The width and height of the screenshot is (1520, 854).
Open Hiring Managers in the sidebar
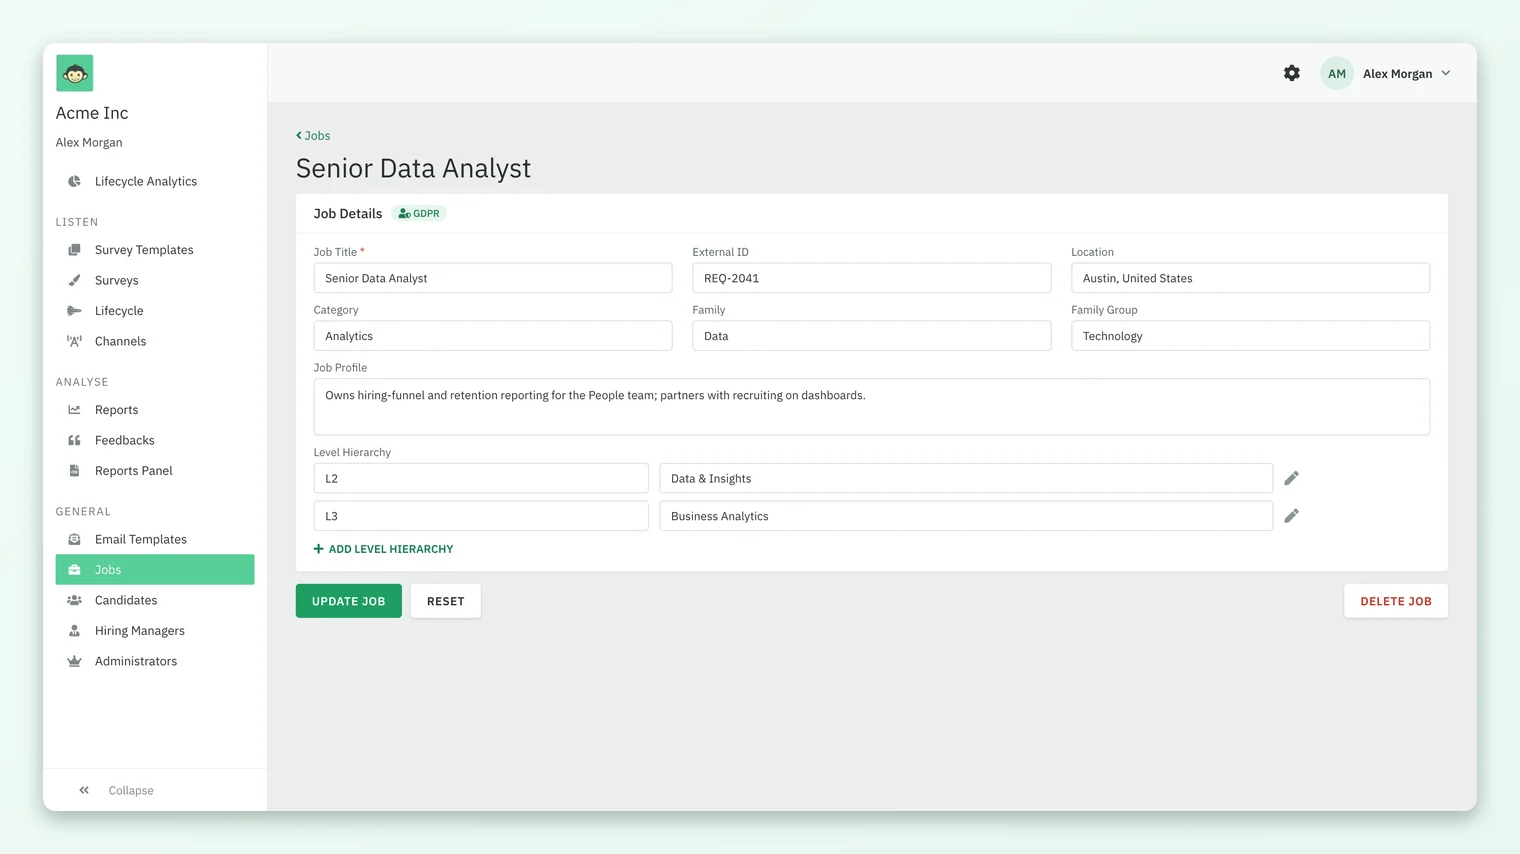[x=155, y=631]
